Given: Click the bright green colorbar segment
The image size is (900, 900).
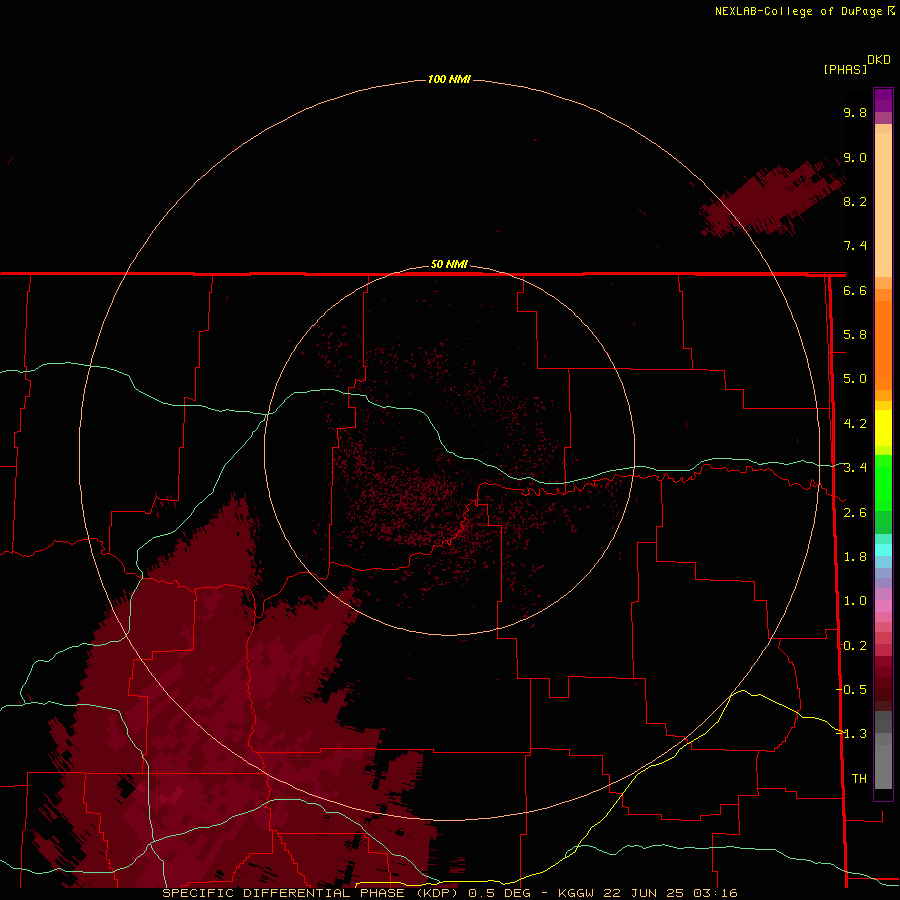Looking at the screenshot, I should click(x=883, y=482).
